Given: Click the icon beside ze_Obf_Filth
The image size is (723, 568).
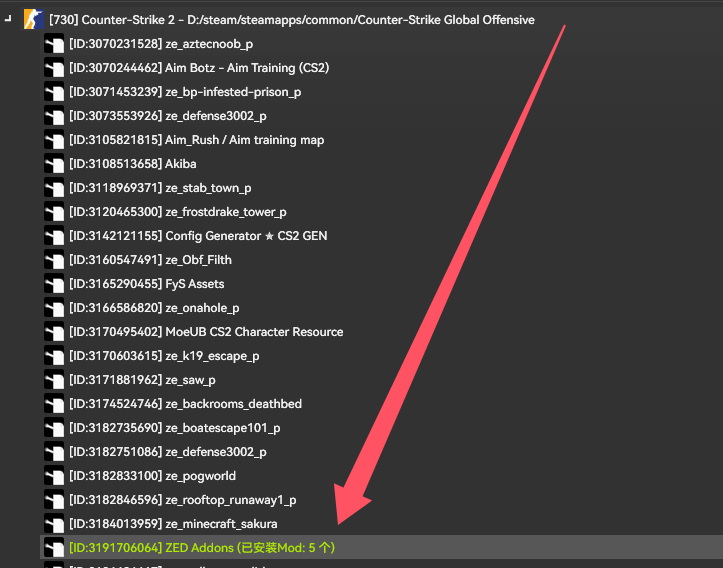Looking at the screenshot, I should coord(54,260).
